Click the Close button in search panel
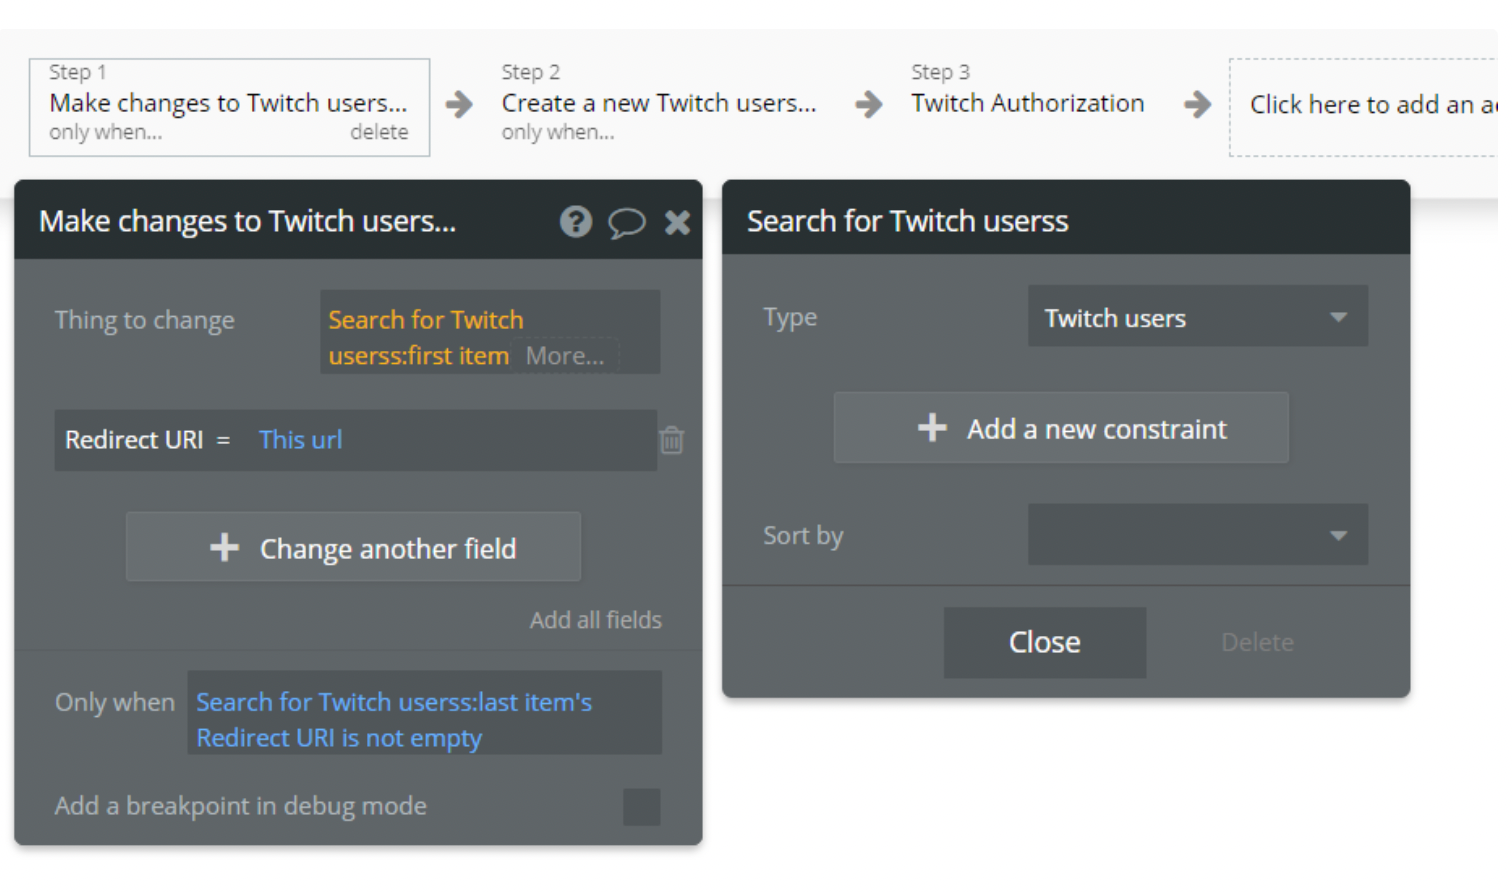 point(1045,642)
